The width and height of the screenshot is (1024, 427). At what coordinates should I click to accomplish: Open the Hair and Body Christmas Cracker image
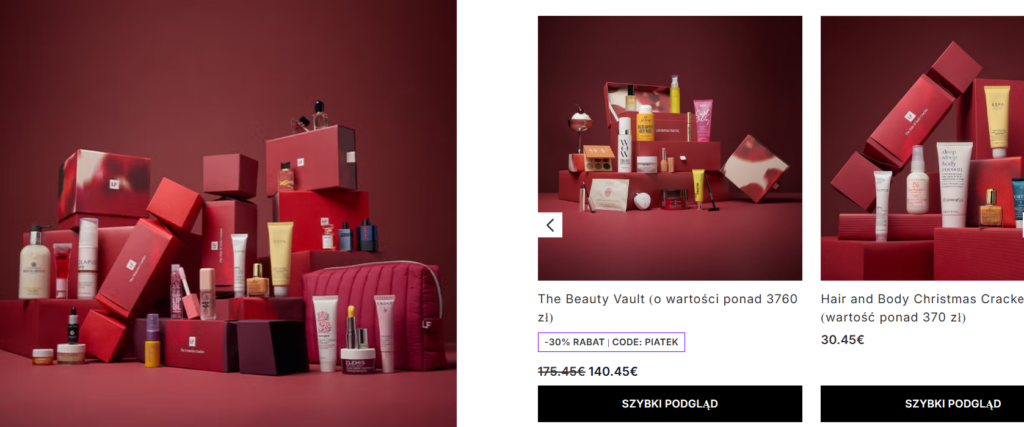(922, 148)
